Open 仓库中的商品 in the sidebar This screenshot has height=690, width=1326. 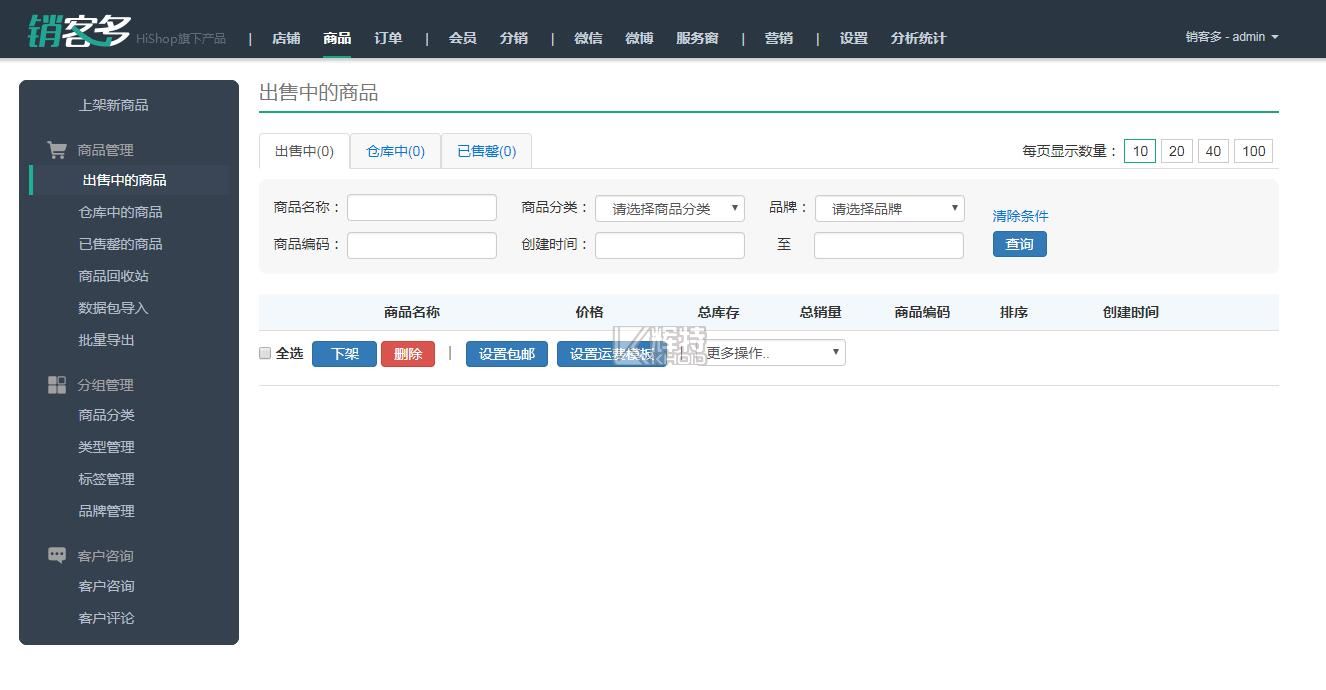point(120,212)
